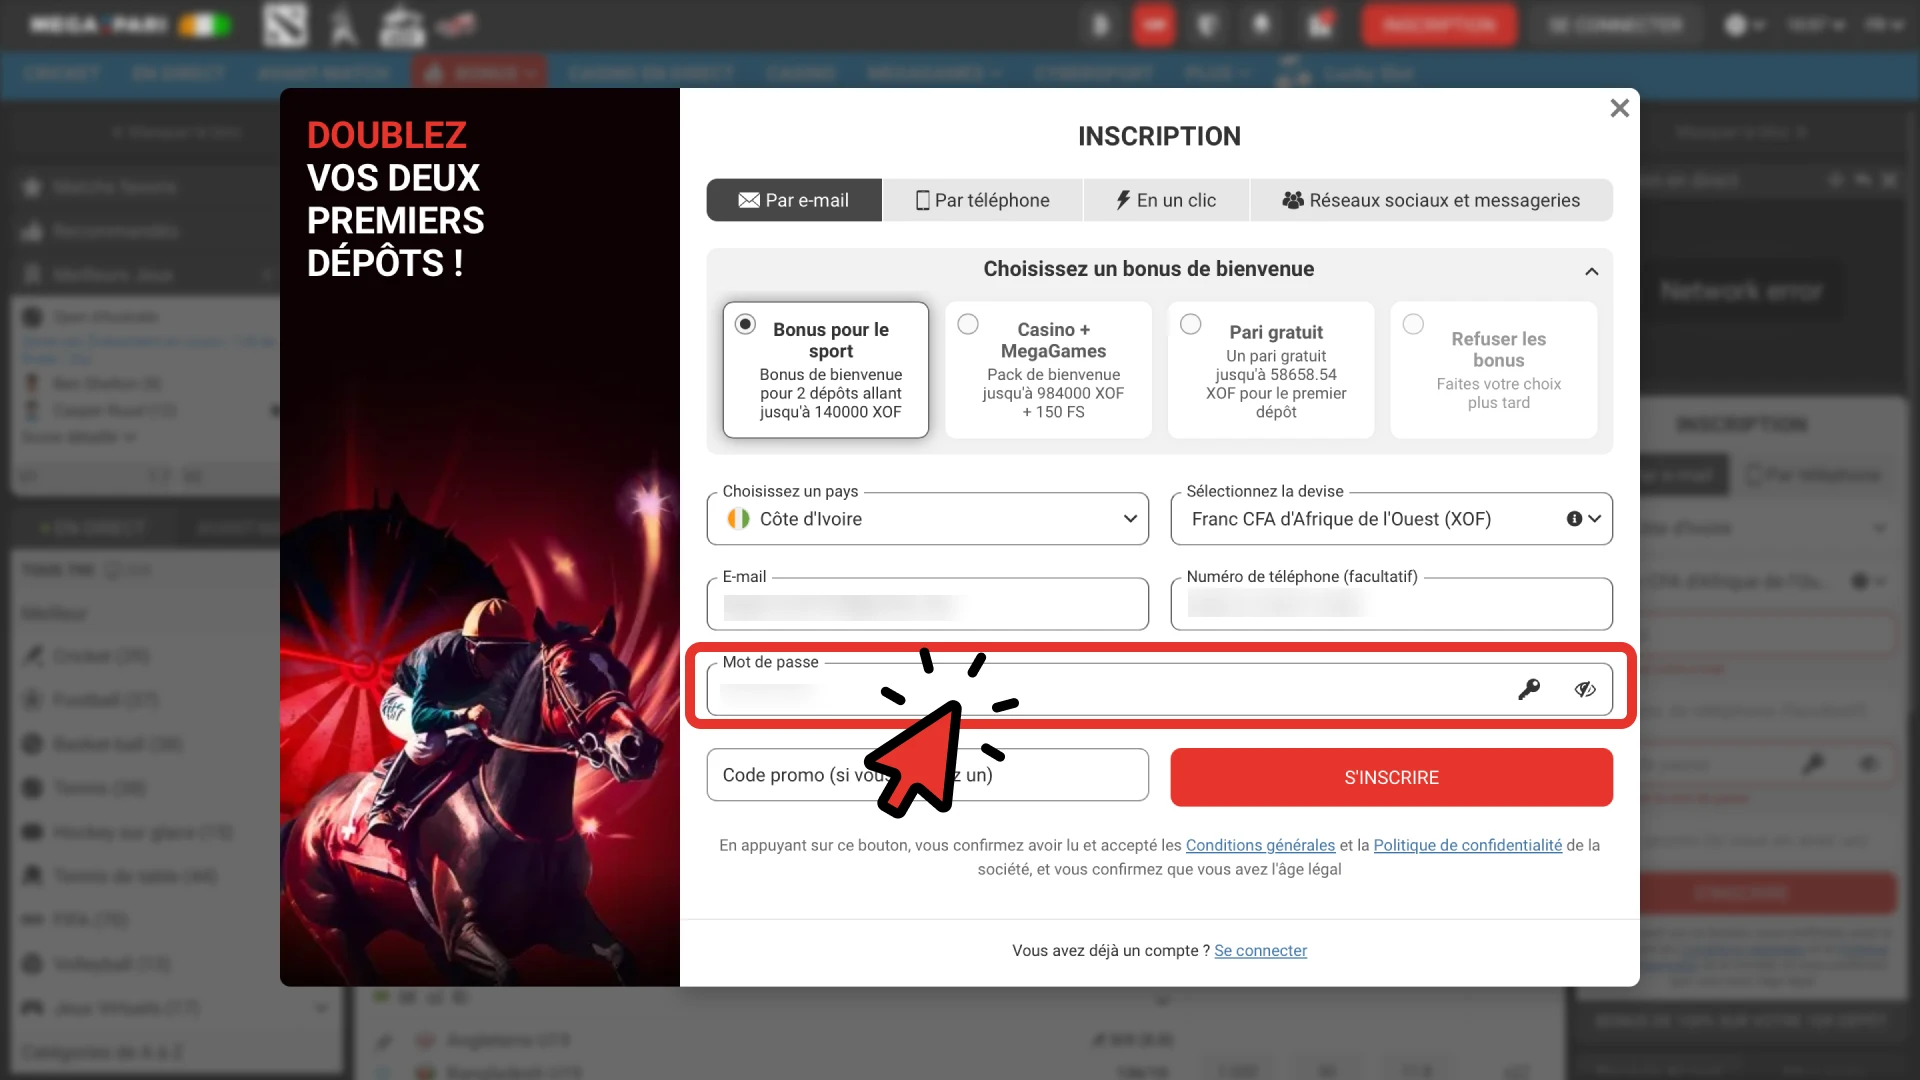Open the Politique de confidentialité link
Image resolution: width=1920 pixels, height=1080 pixels.
1468,845
